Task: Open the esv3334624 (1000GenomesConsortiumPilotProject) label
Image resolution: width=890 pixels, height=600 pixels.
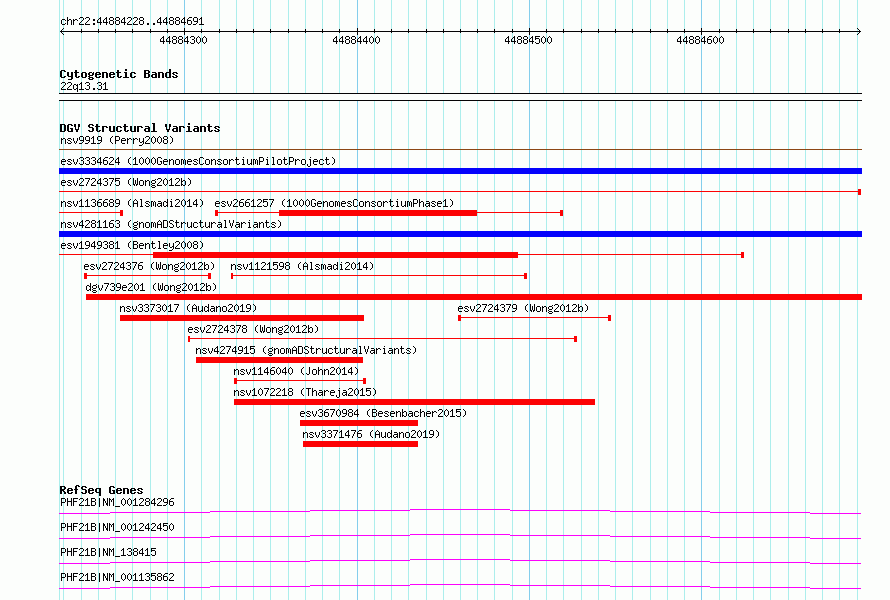Action: [198, 161]
